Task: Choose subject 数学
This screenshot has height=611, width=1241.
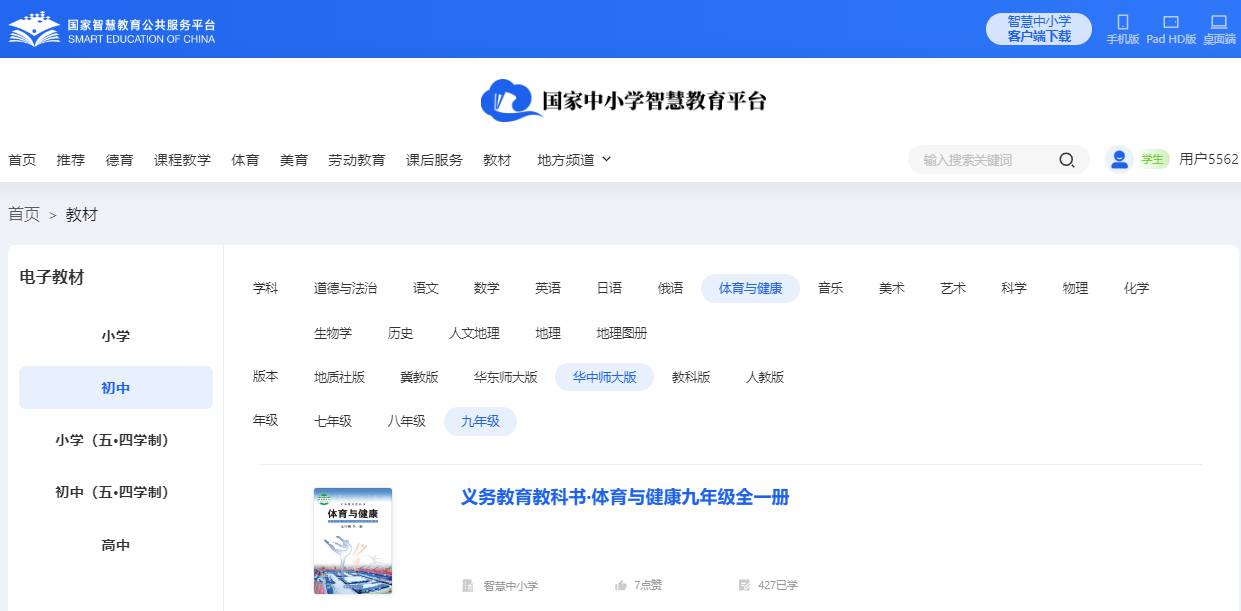Action: click(487, 288)
